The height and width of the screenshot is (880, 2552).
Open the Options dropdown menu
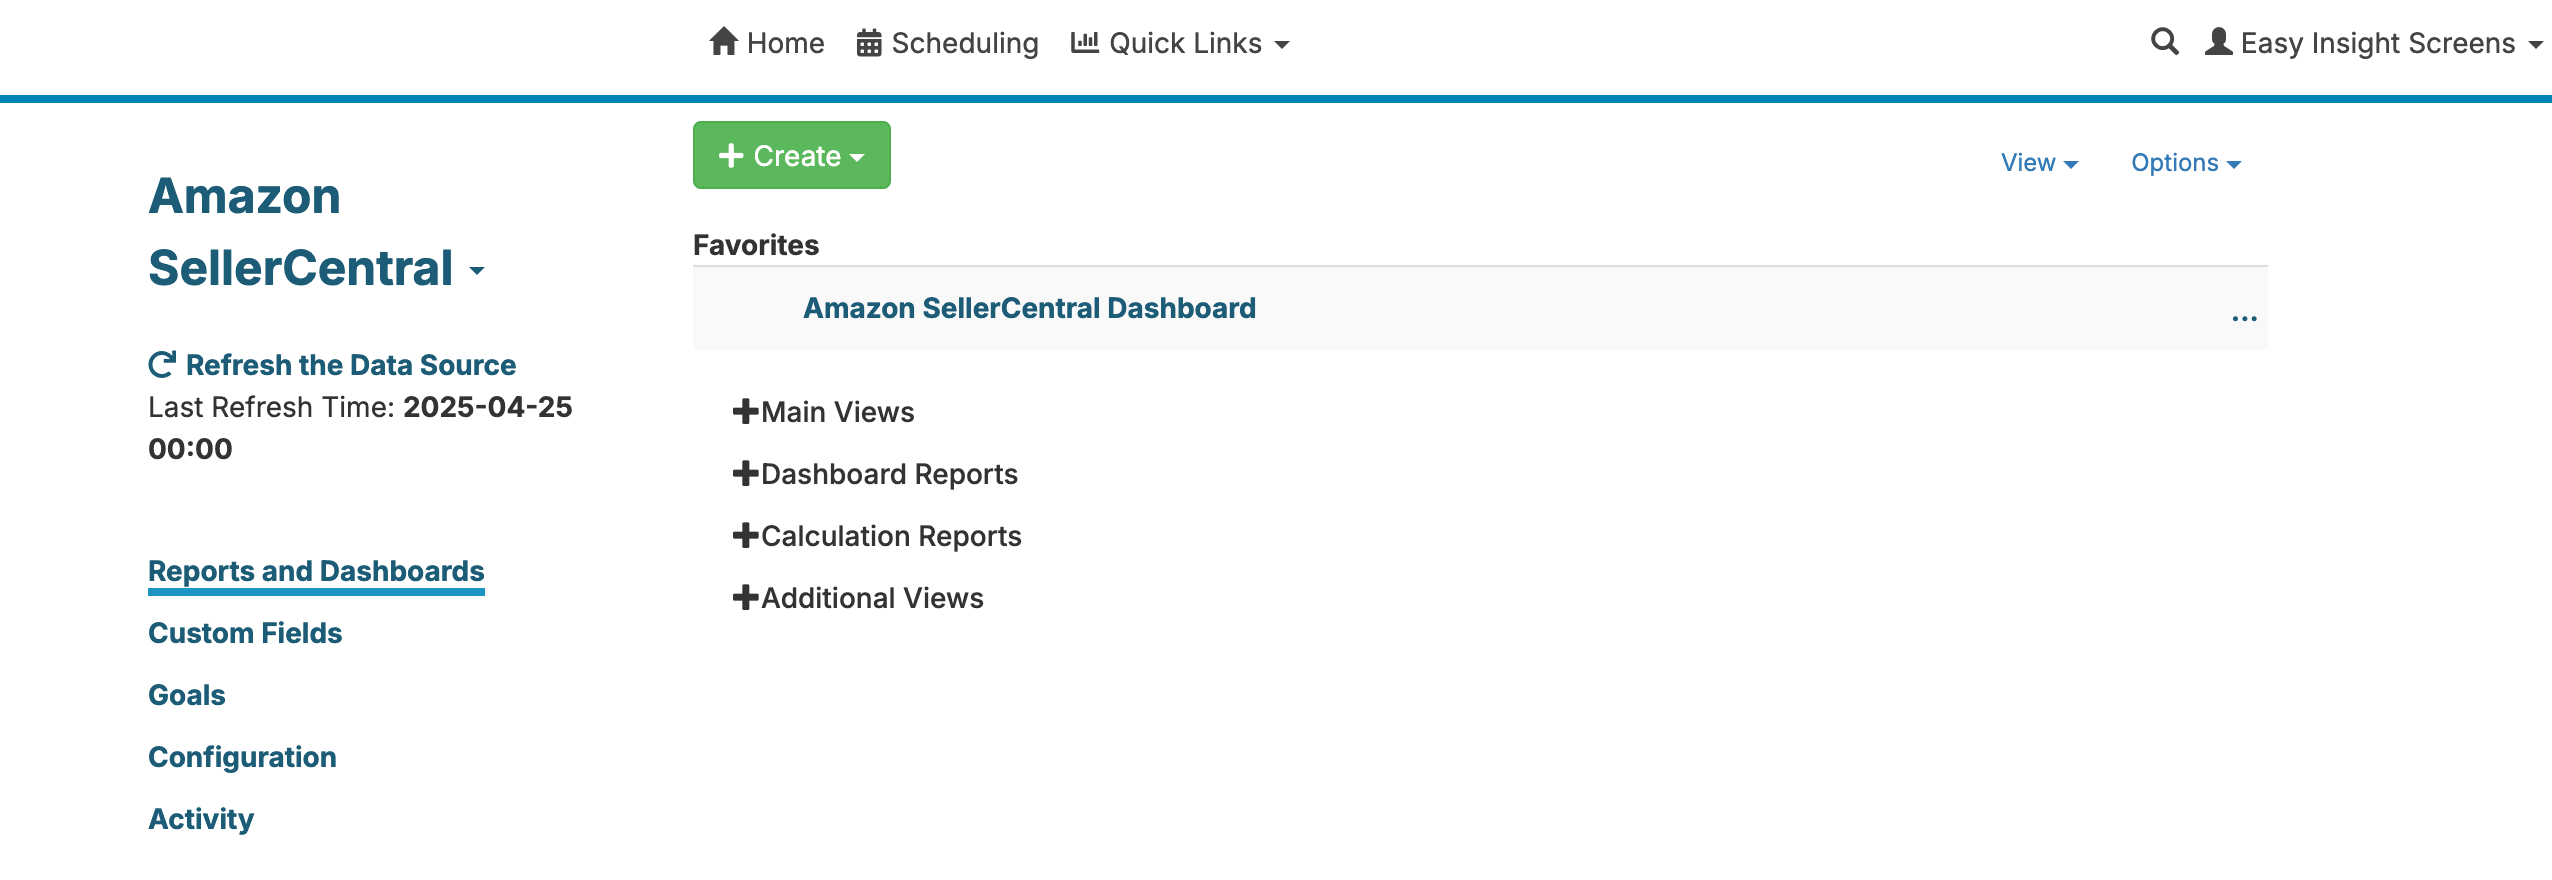[x=2188, y=161]
